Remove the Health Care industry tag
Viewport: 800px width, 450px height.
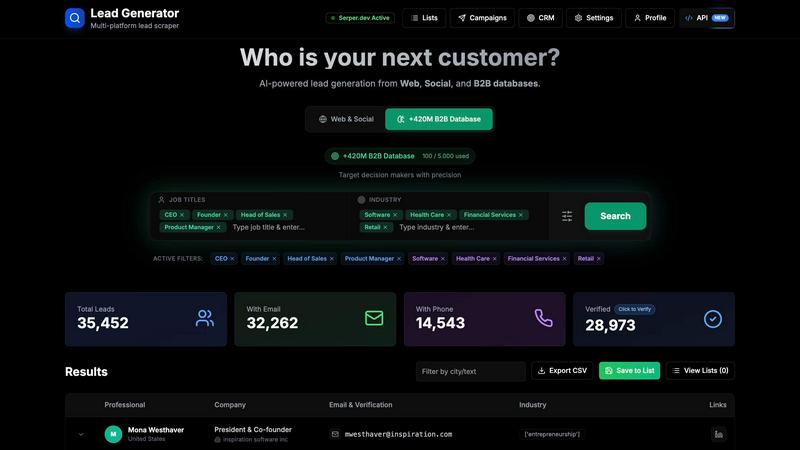pyautogui.click(x=449, y=215)
